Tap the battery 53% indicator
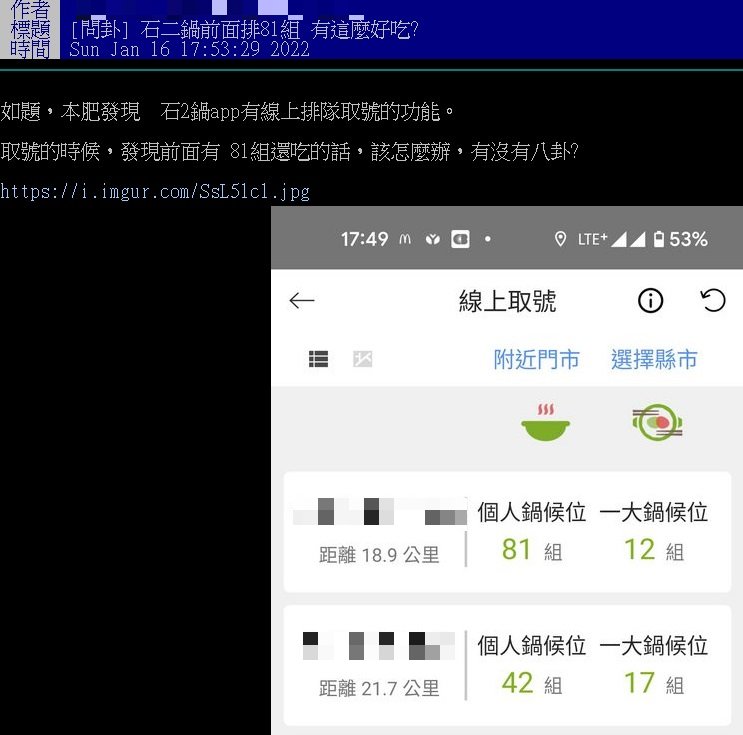Viewport: 743px width, 735px height. [680, 239]
